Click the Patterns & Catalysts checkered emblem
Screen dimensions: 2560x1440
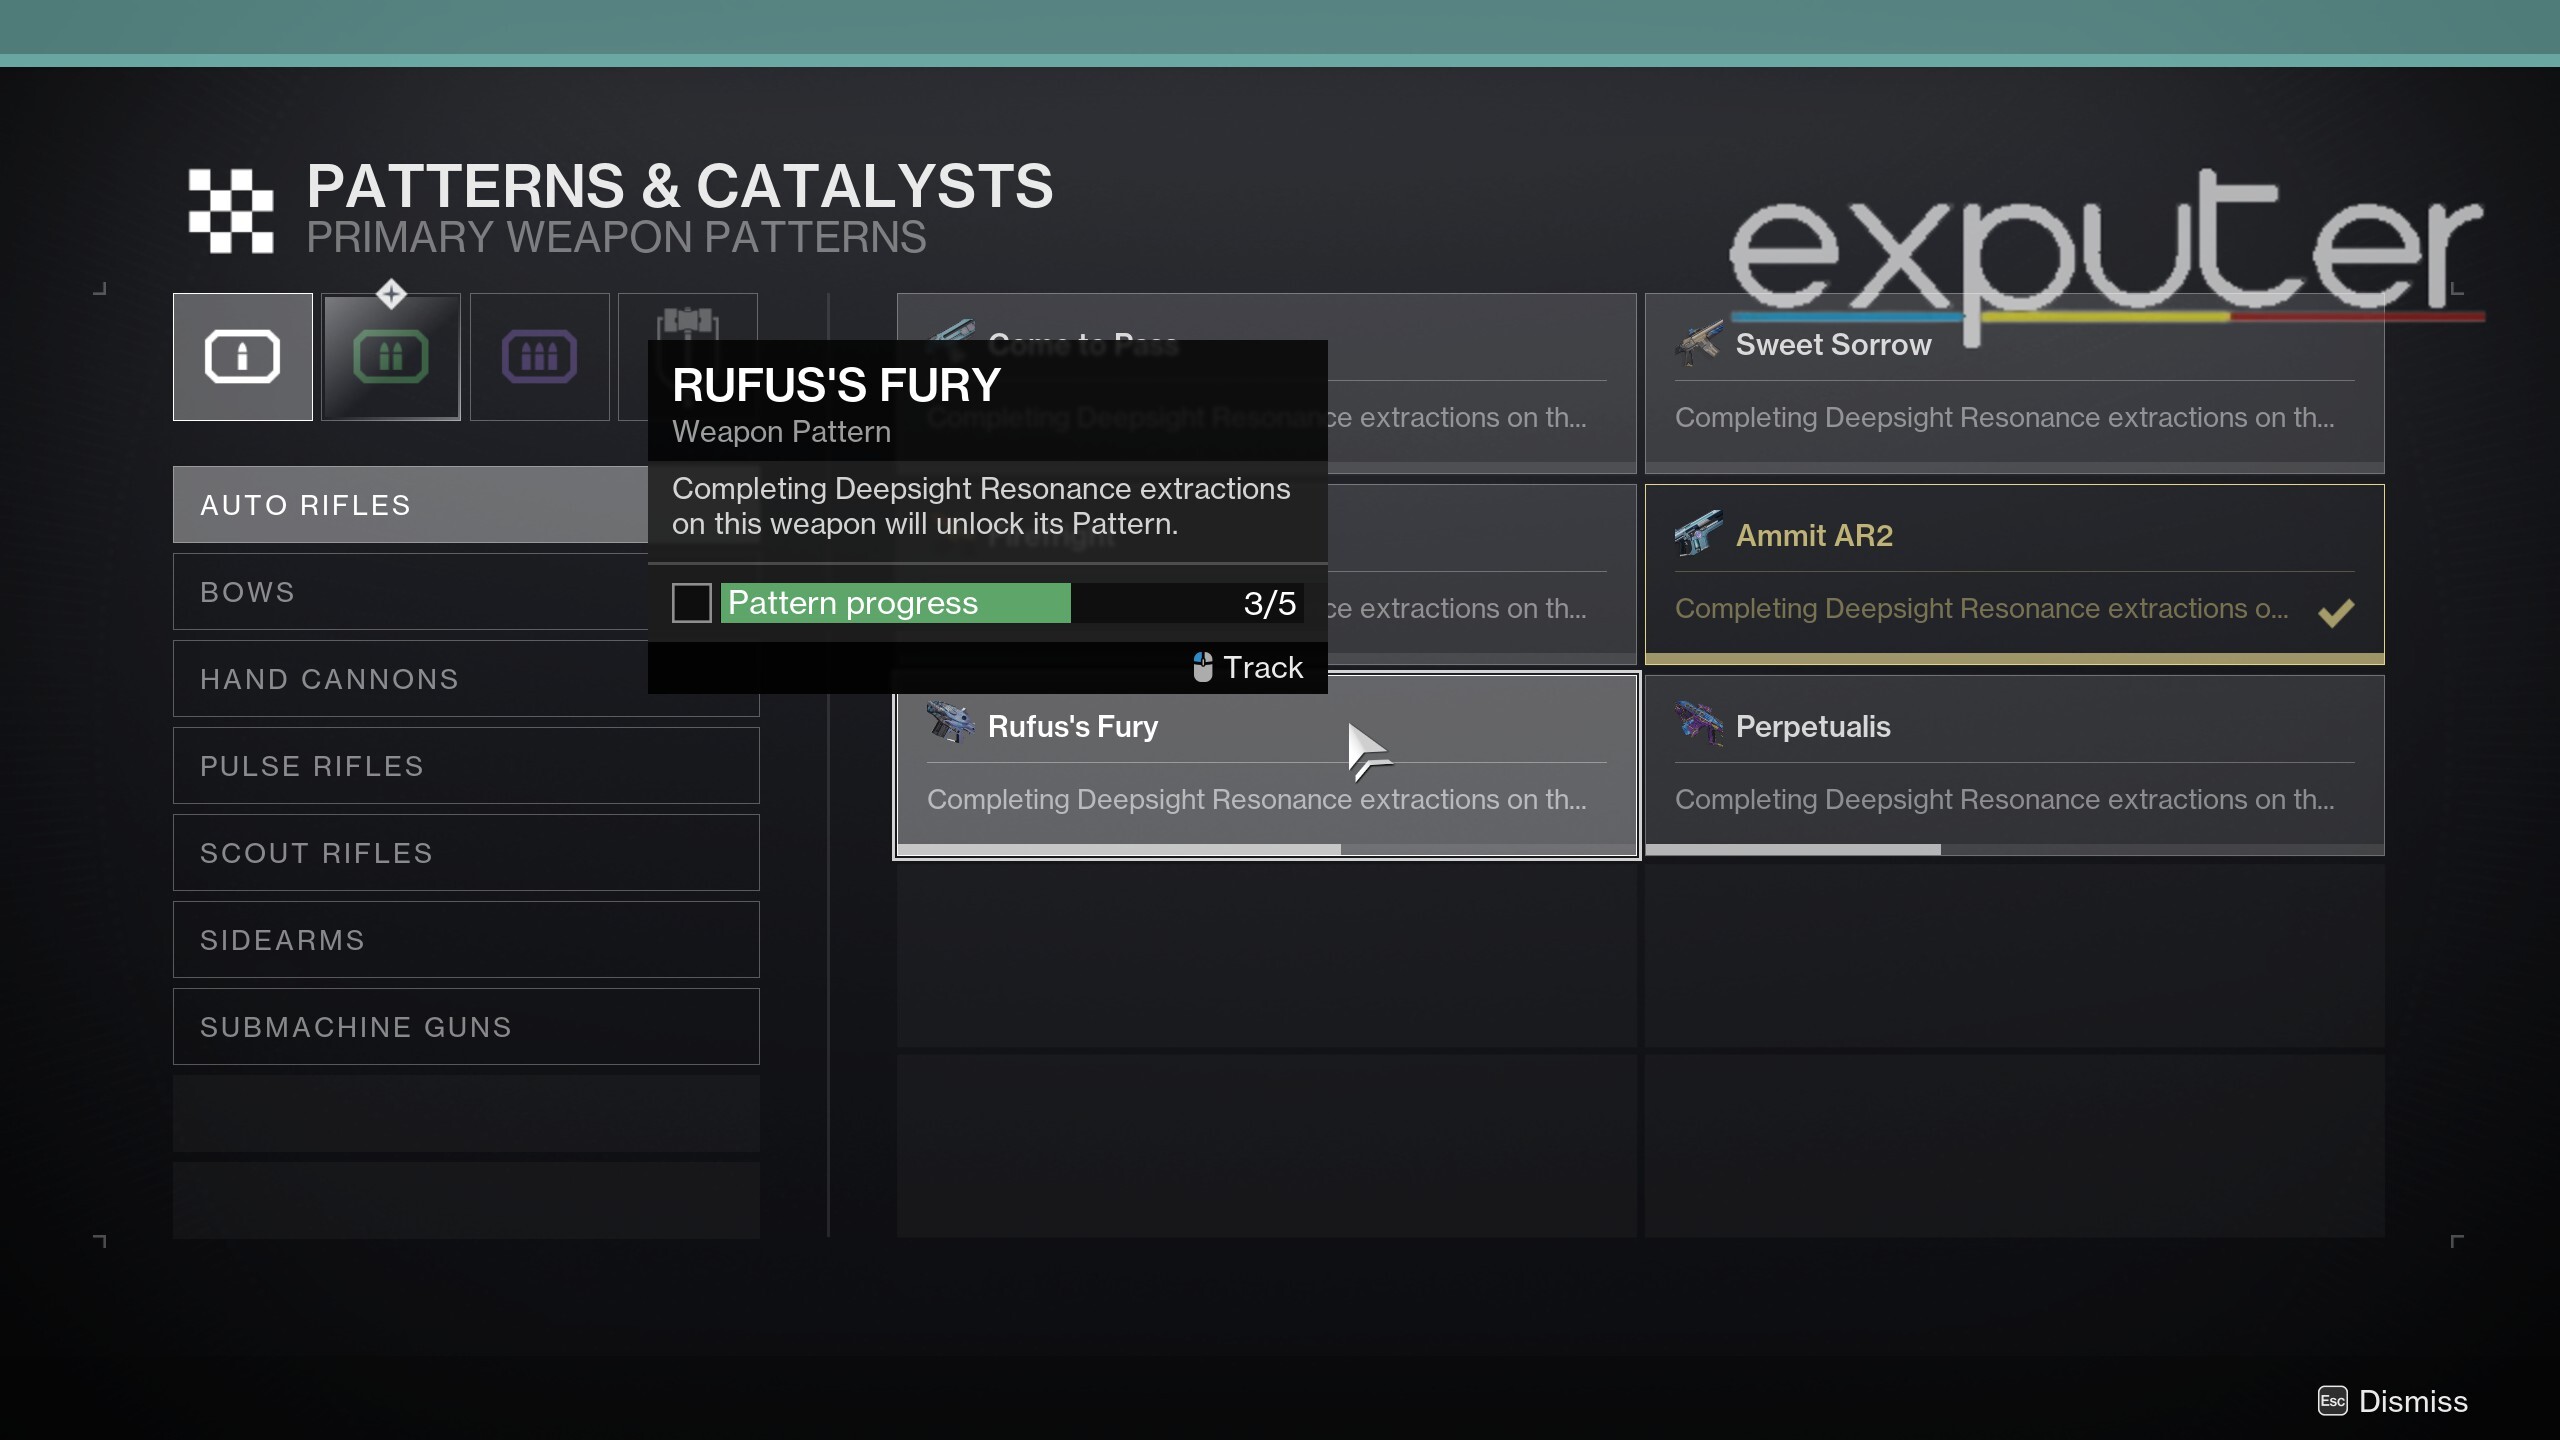[x=231, y=211]
